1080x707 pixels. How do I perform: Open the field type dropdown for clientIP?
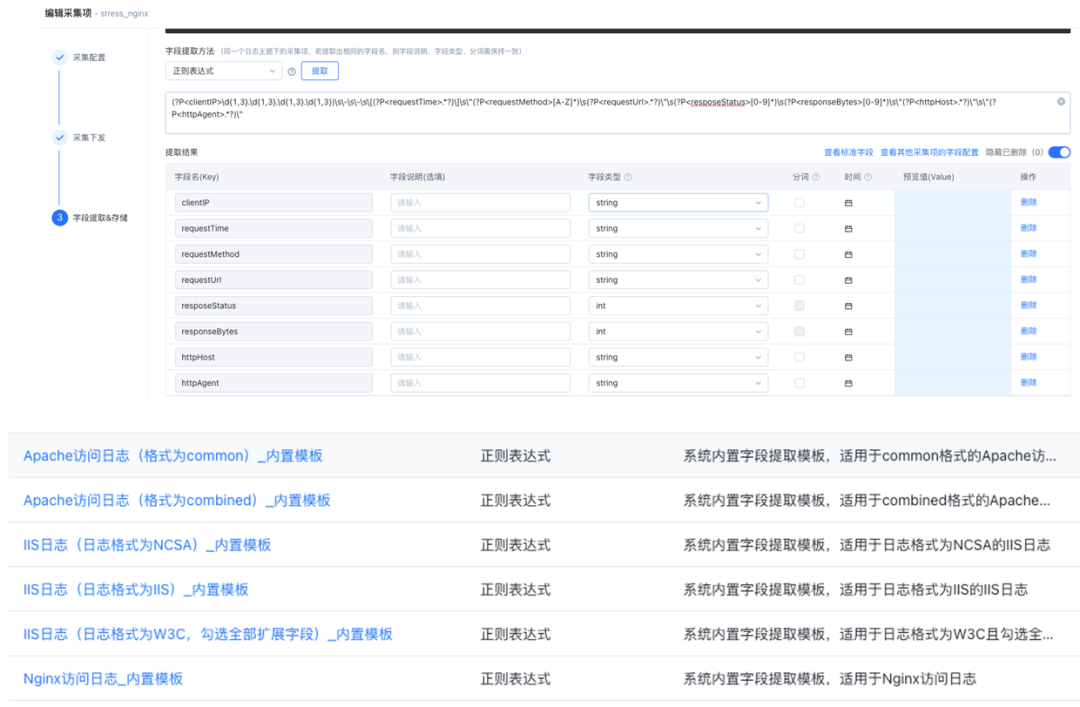pyautogui.click(x=678, y=203)
